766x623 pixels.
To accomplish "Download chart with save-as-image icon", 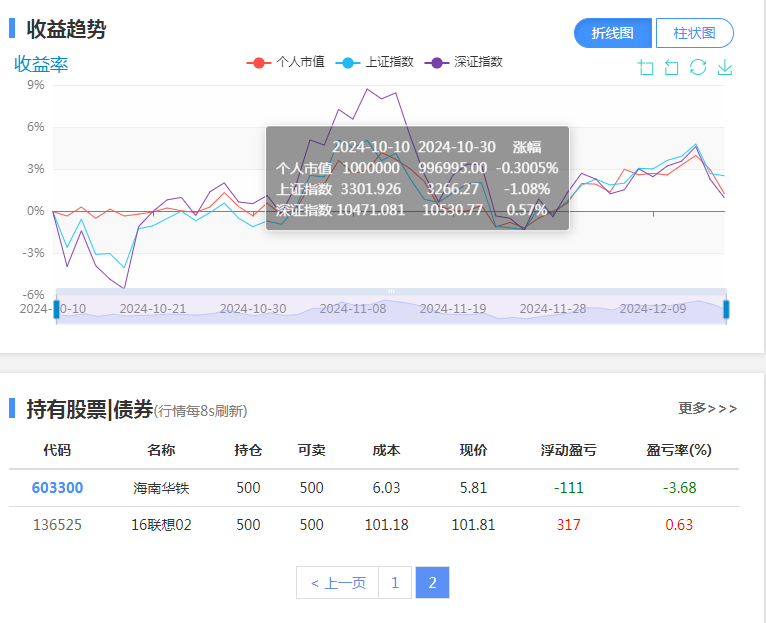I will 725,67.
